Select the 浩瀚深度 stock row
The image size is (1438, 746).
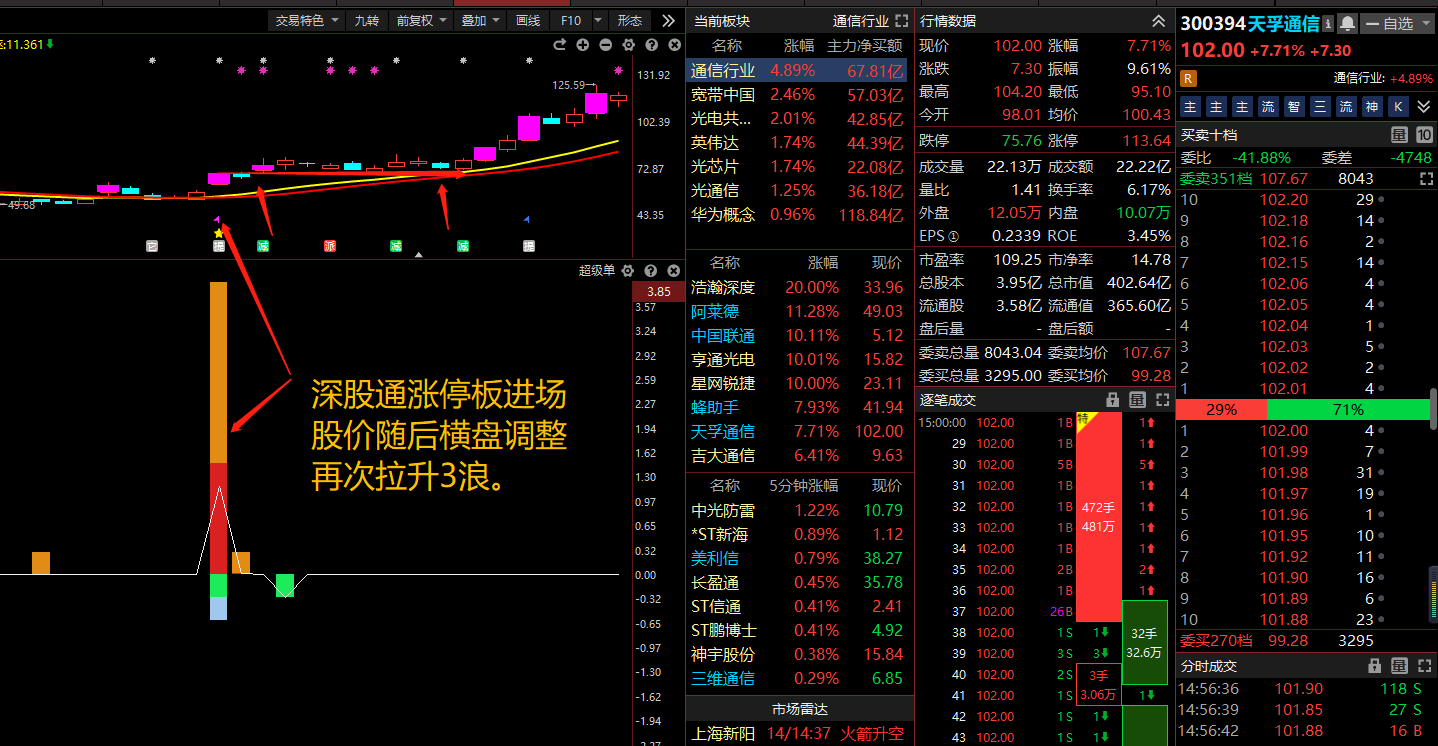(x=799, y=288)
